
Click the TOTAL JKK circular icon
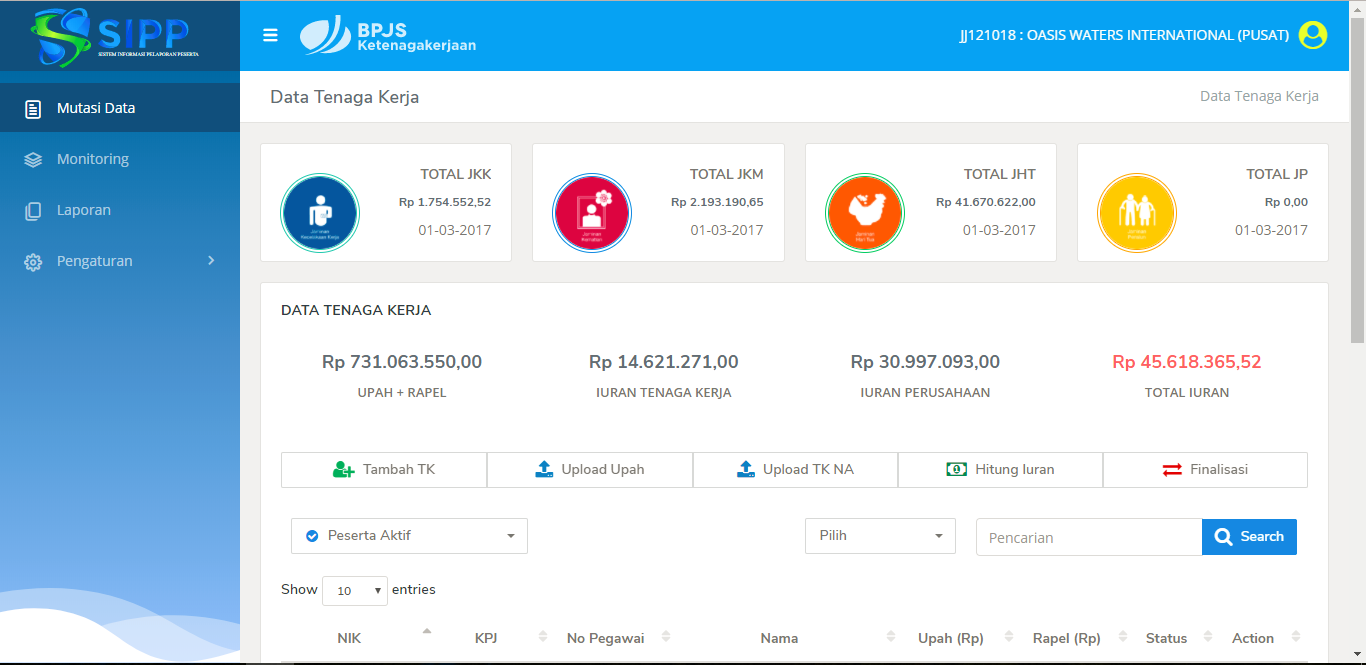(319, 212)
